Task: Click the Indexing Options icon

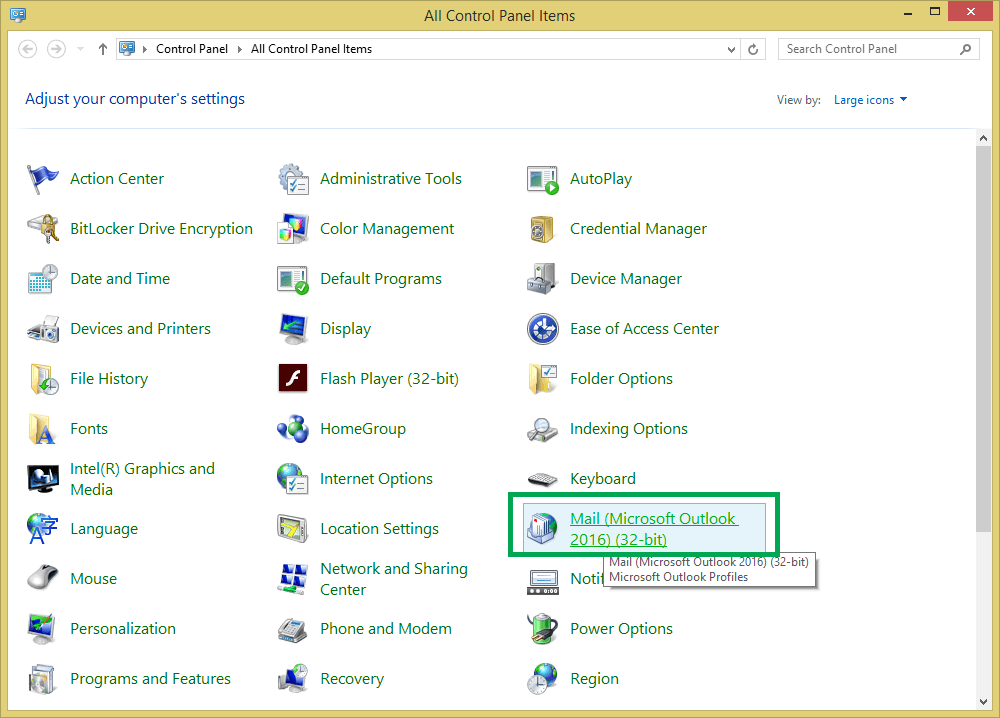Action: click(x=543, y=429)
